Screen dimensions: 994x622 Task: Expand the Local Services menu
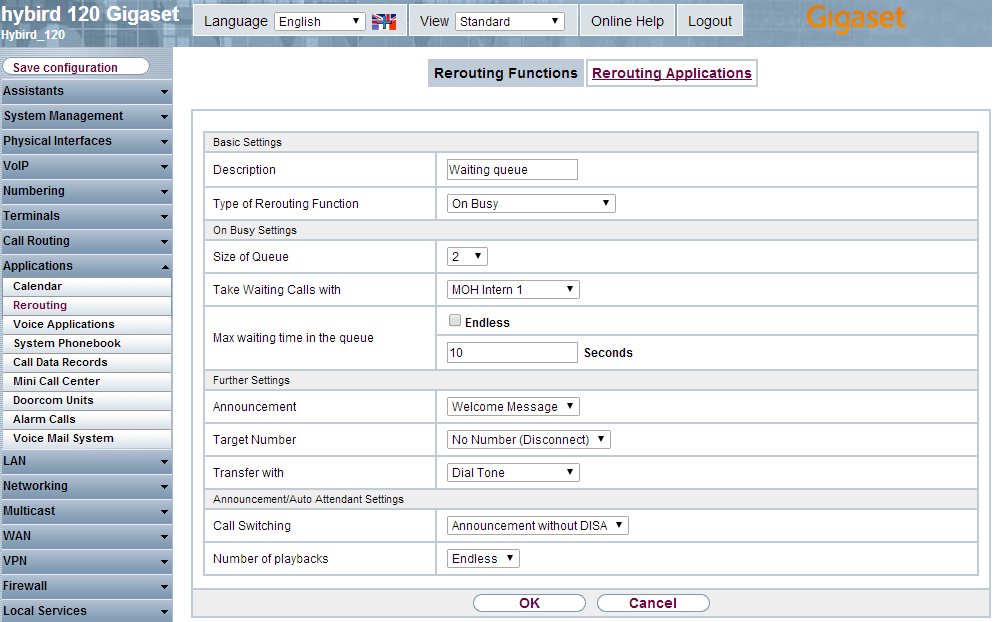86,611
